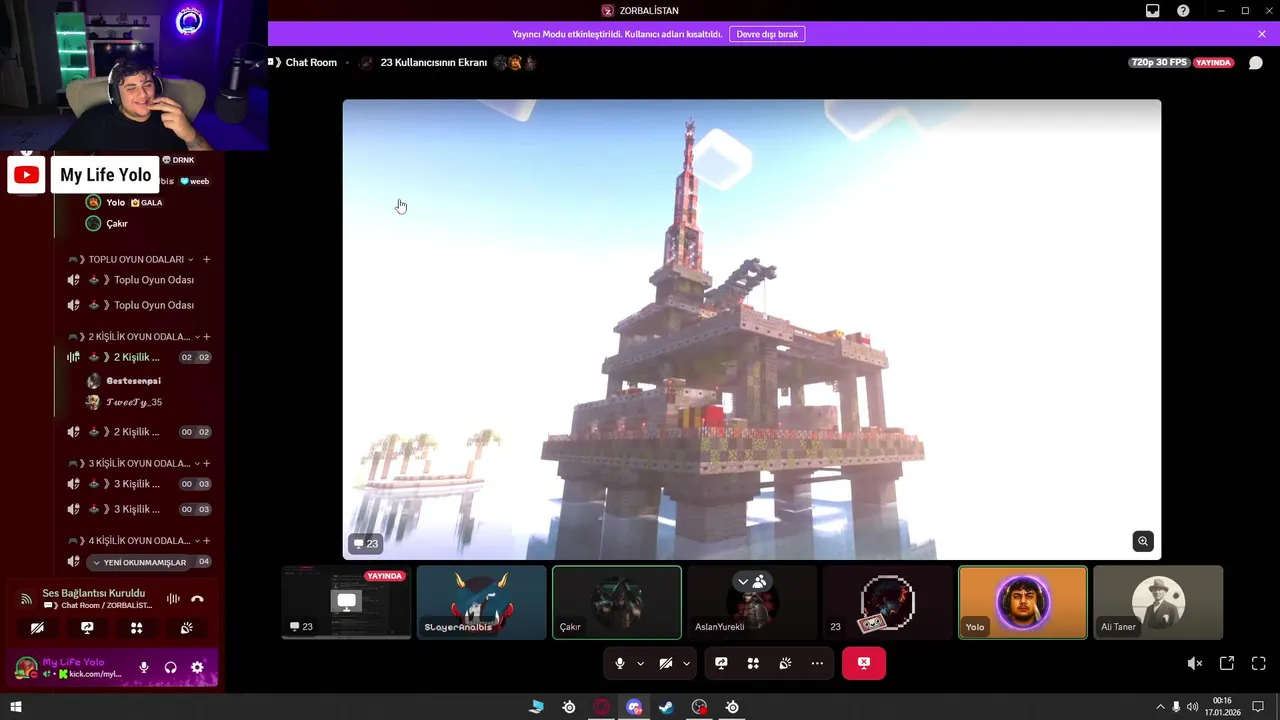Open the Chat Room channel title
The image size is (1280, 720).
click(311, 62)
